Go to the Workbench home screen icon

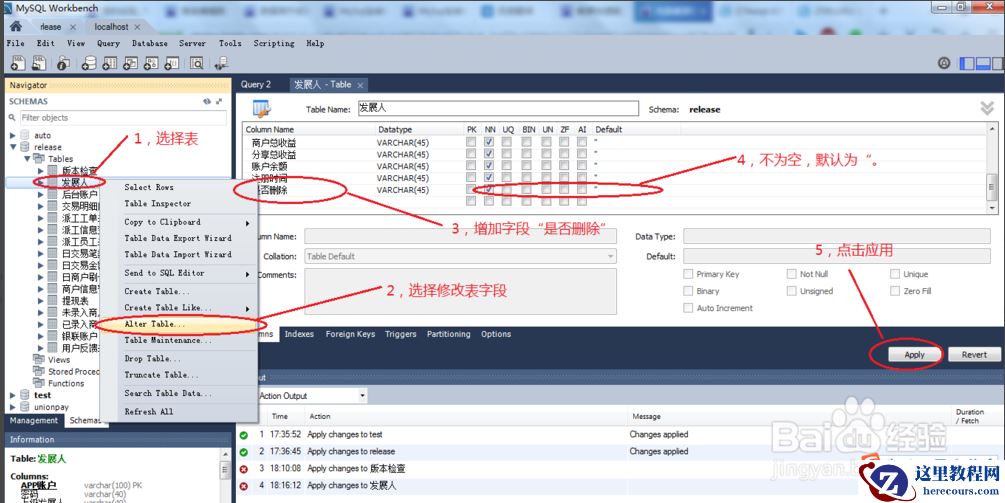(x=16, y=26)
